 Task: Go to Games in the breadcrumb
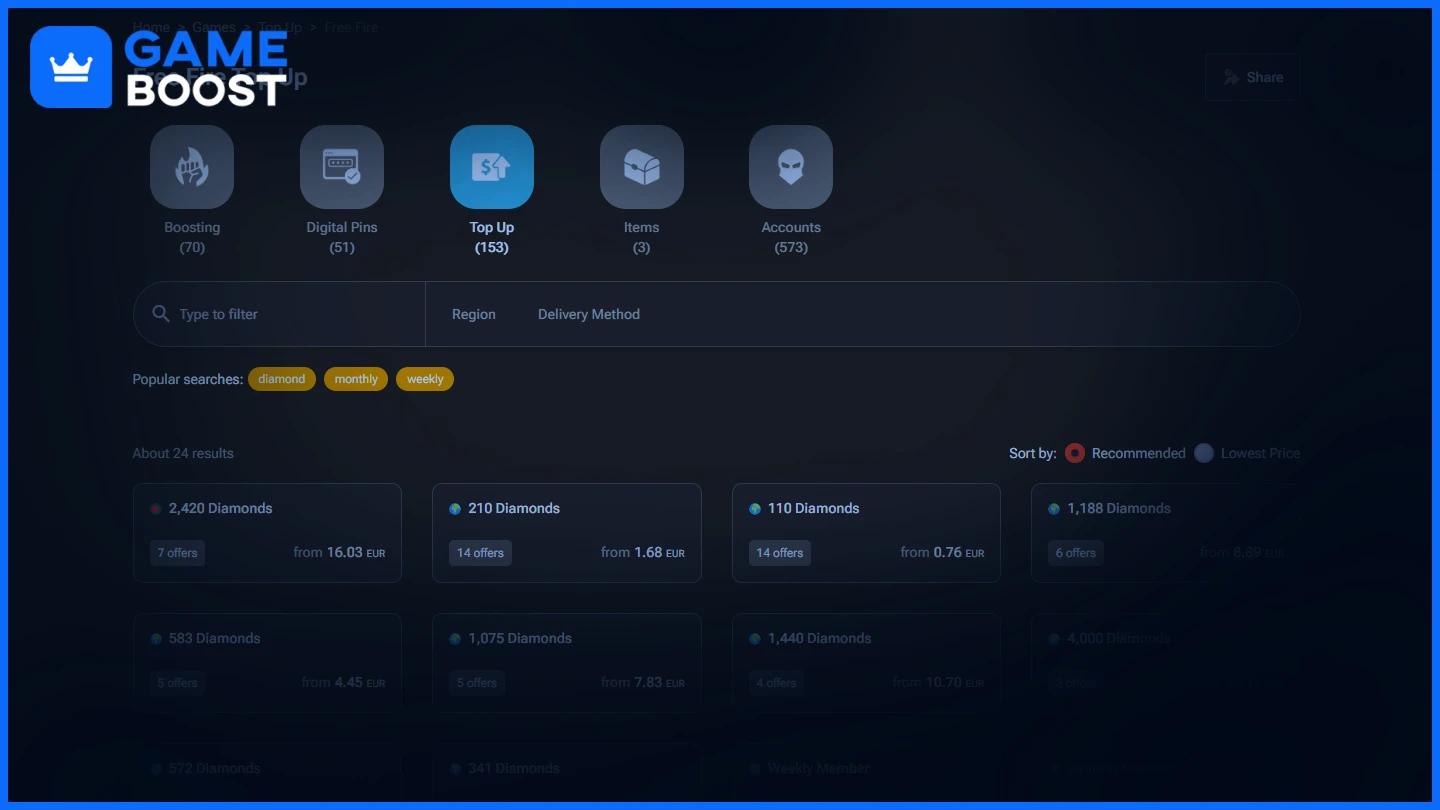coord(214,27)
